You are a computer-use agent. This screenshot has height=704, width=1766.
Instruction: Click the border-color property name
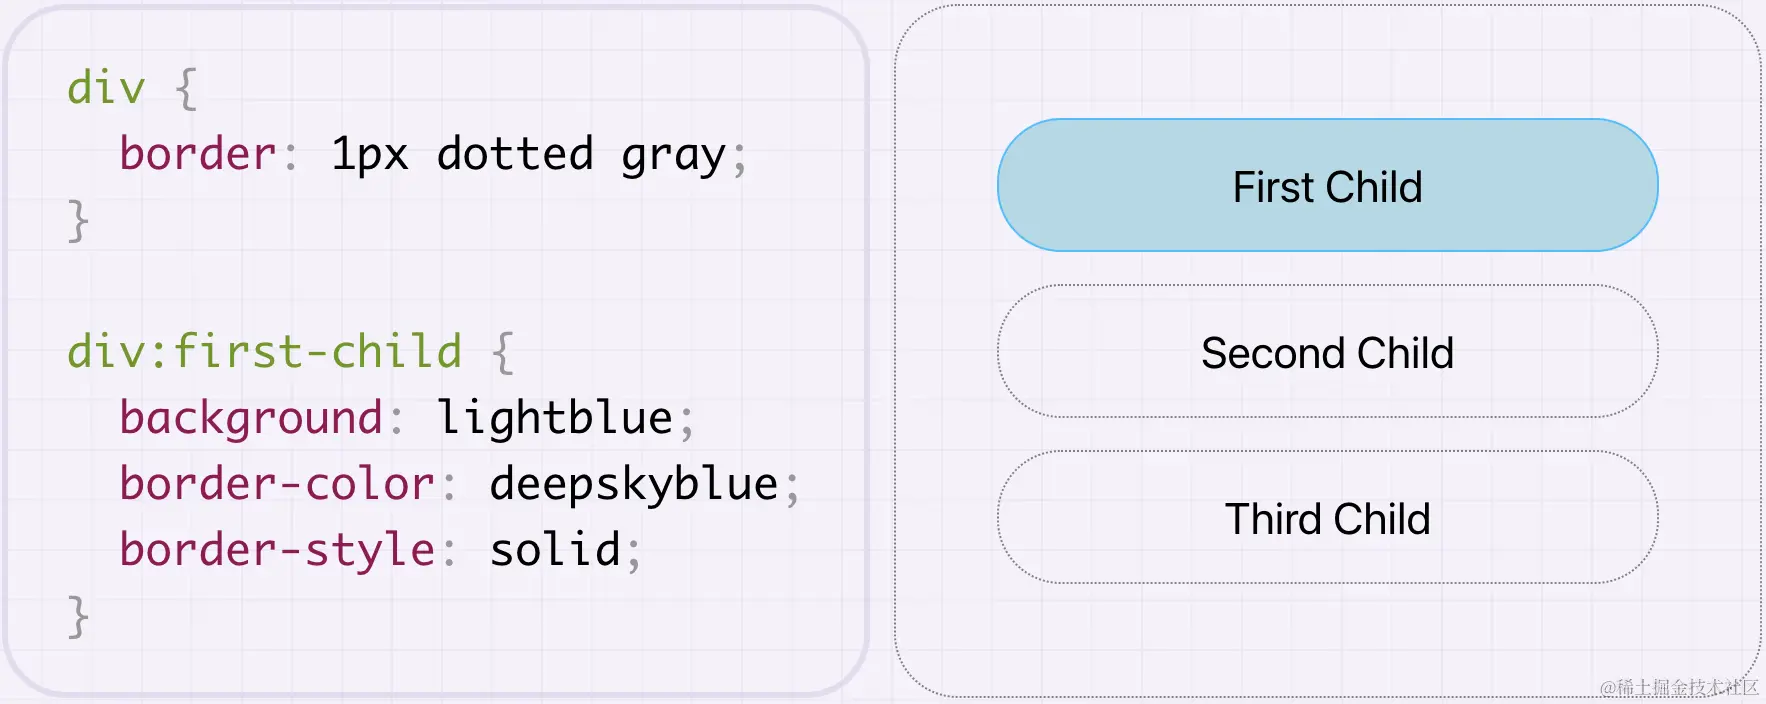(277, 484)
